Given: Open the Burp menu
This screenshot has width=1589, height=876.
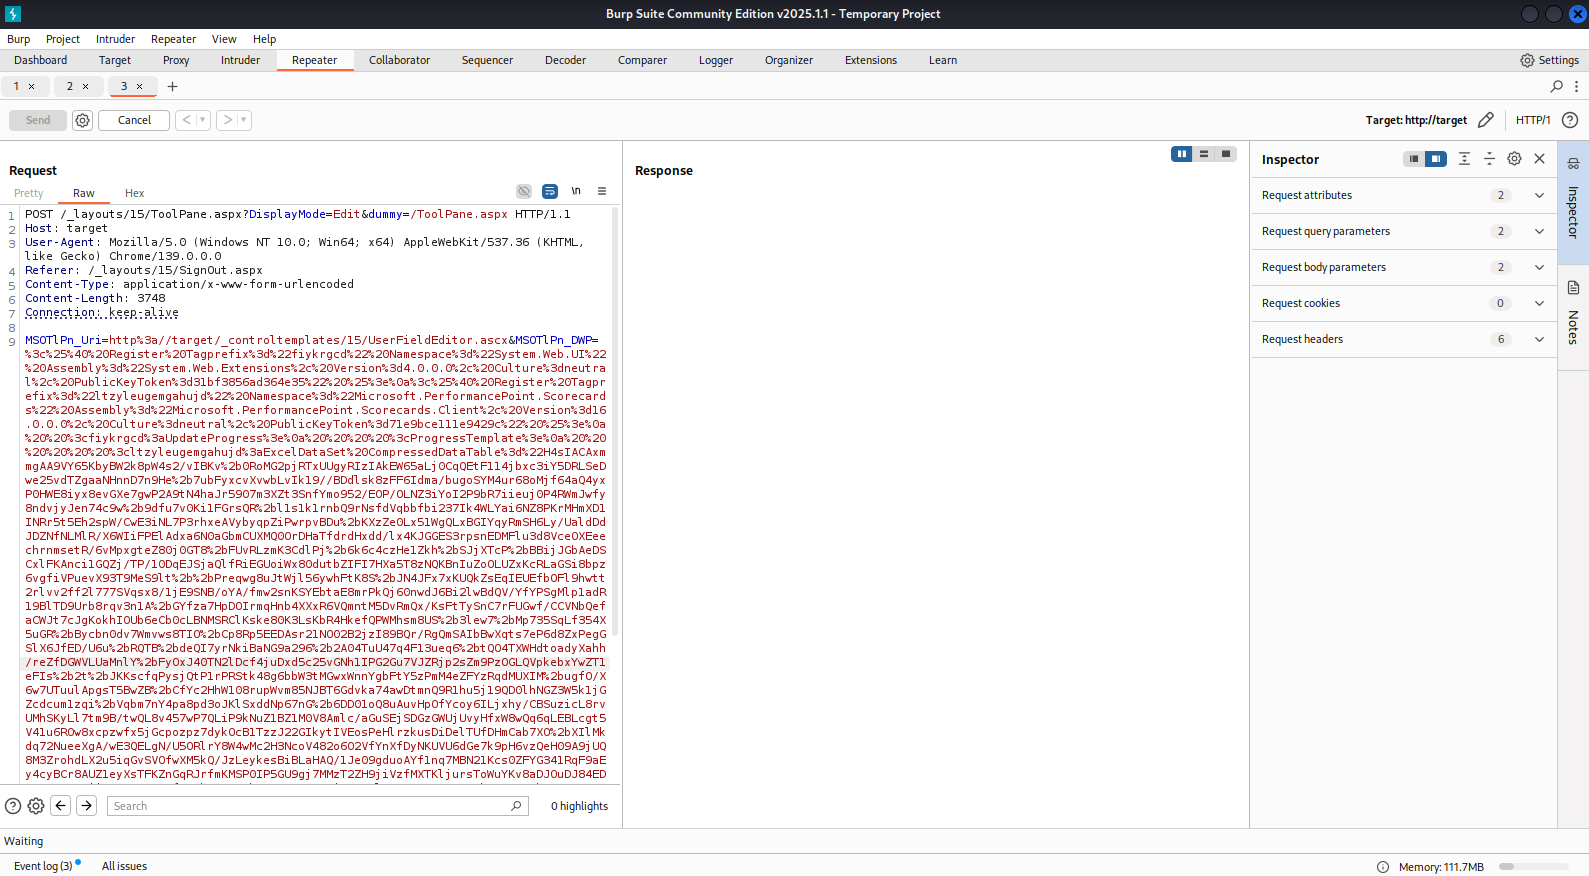Looking at the screenshot, I should 18,39.
